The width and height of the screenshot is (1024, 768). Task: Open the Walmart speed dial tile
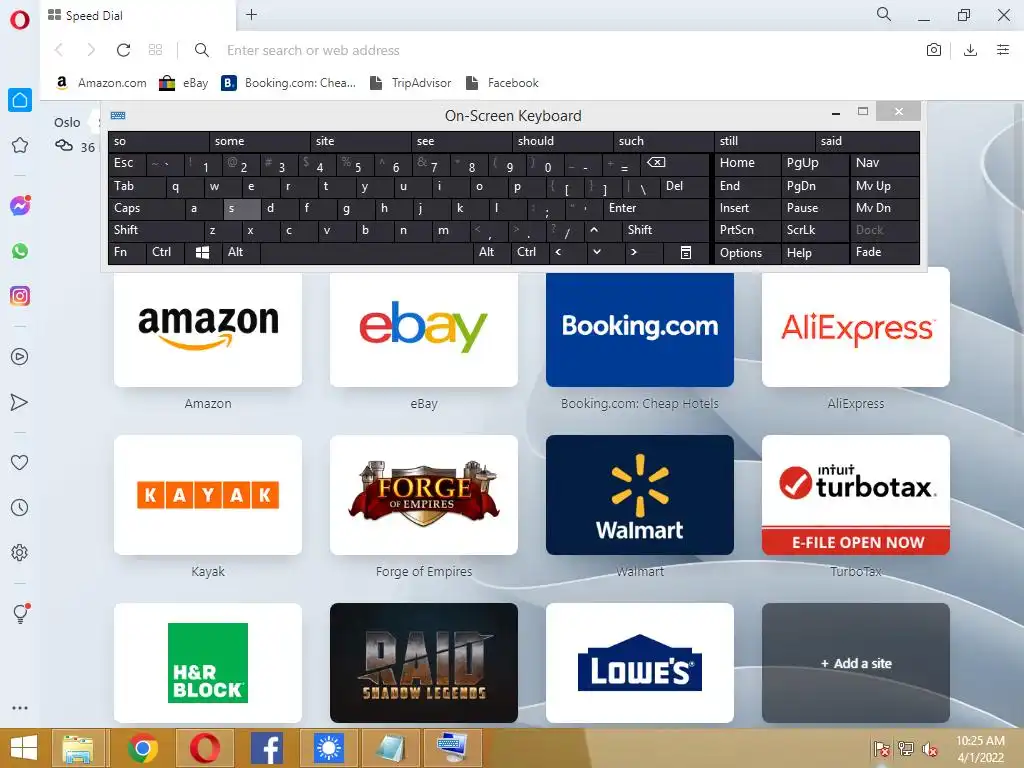coord(640,495)
